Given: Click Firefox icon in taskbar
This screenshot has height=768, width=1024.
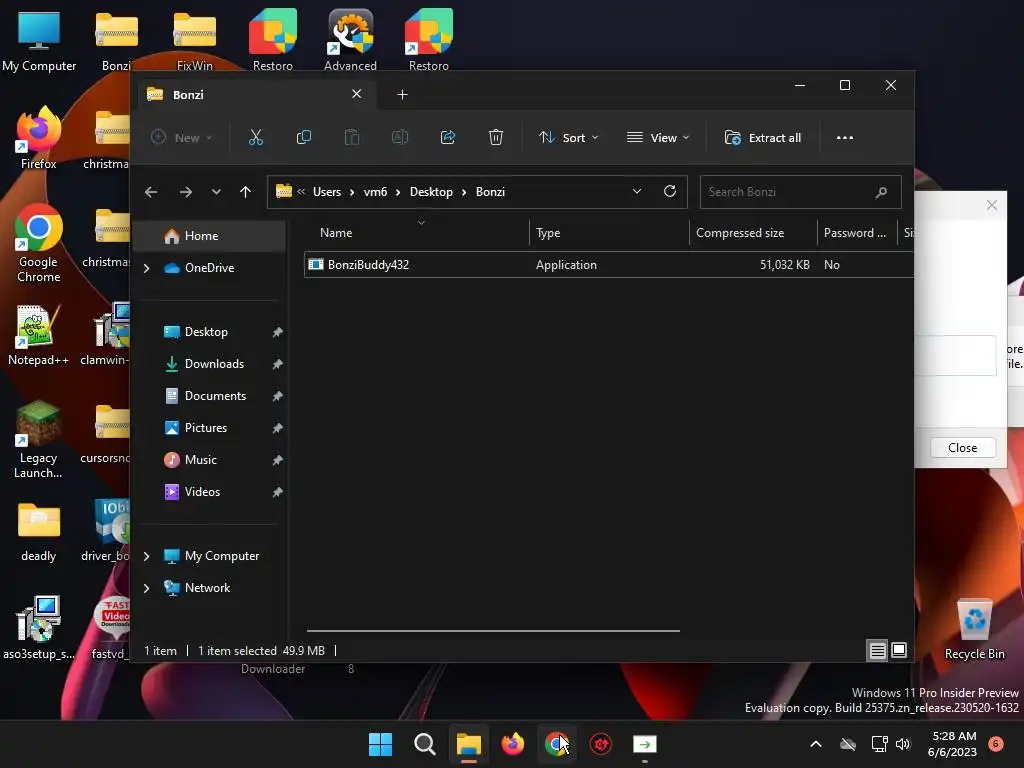Looking at the screenshot, I should coord(513,744).
